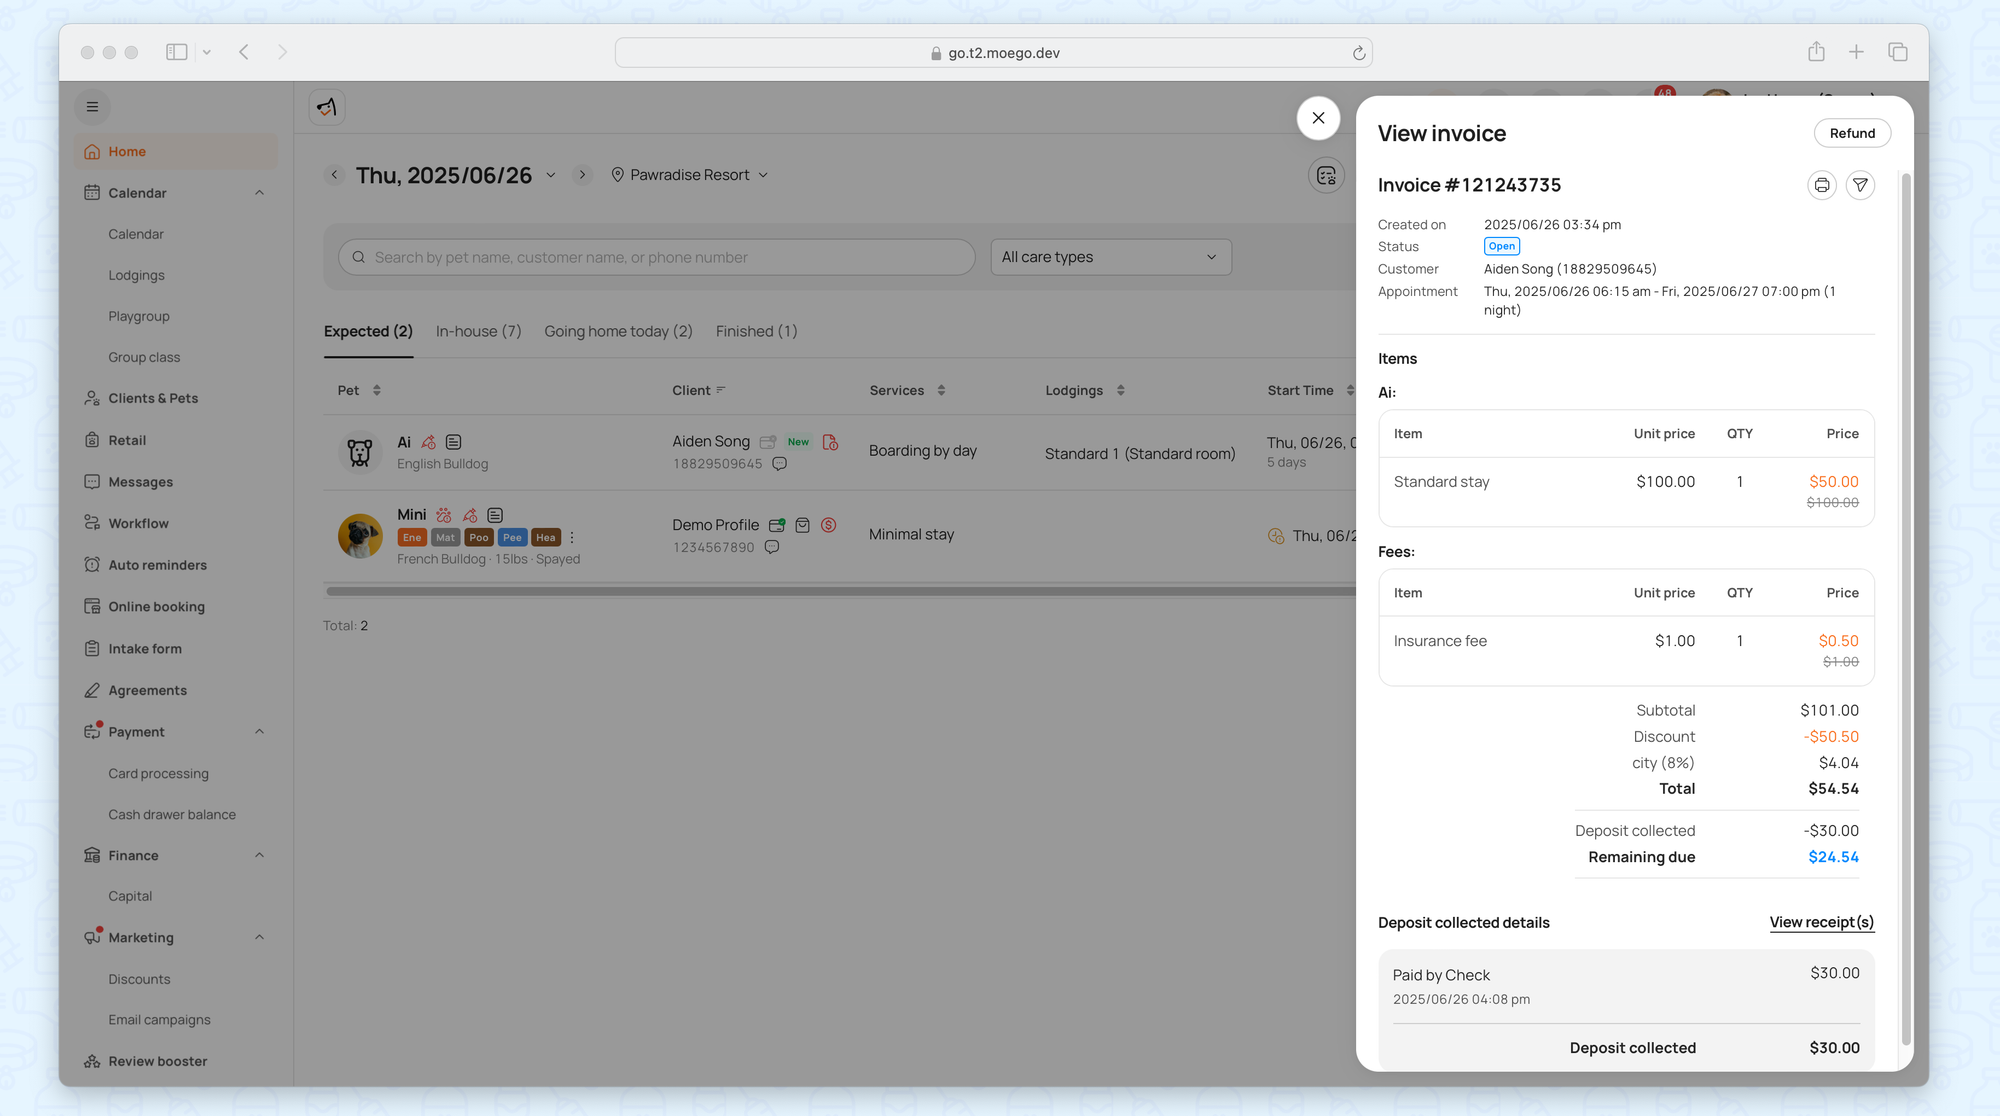Image resolution: width=2000 pixels, height=1116 pixels.
Task: Collapse the Marketing sidebar section
Action: [259, 938]
